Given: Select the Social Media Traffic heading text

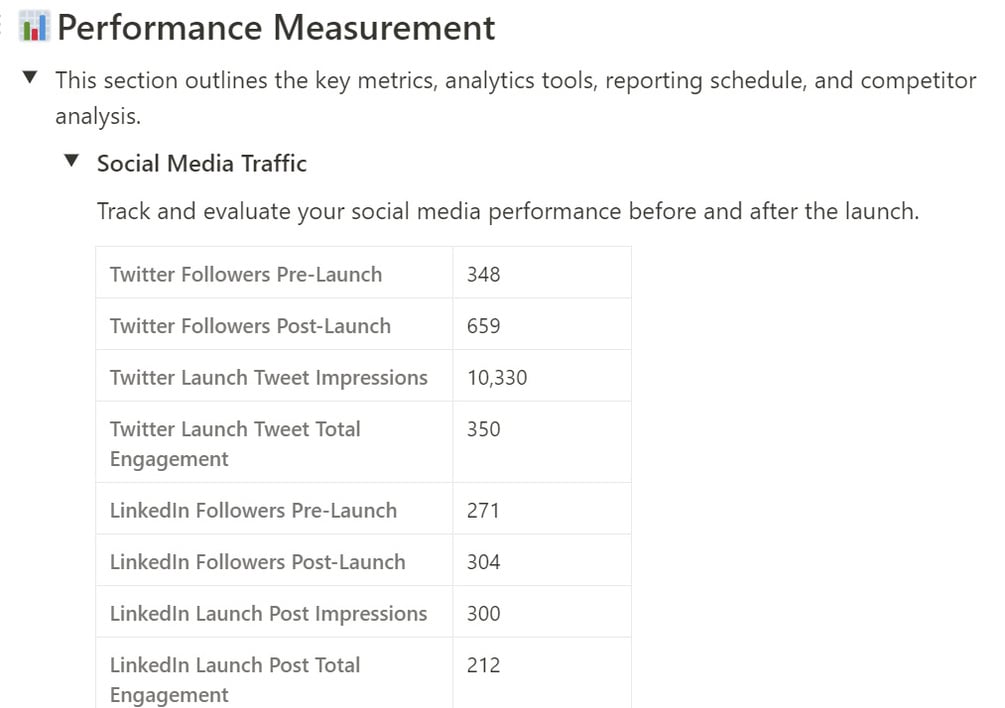Looking at the screenshot, I should pyautogui.click(x=202, y=163).
